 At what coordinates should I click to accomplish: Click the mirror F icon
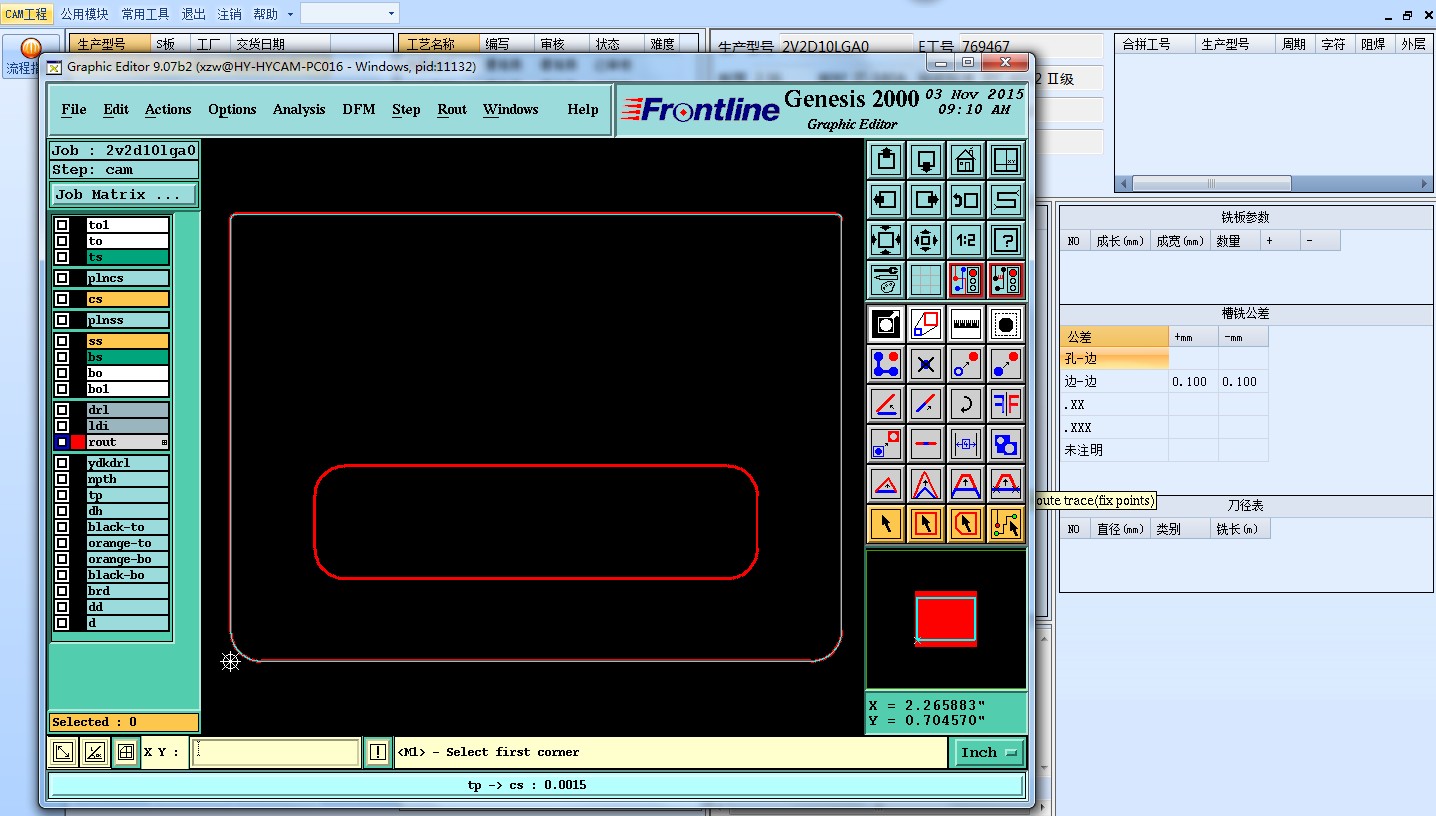[1005, 404]
